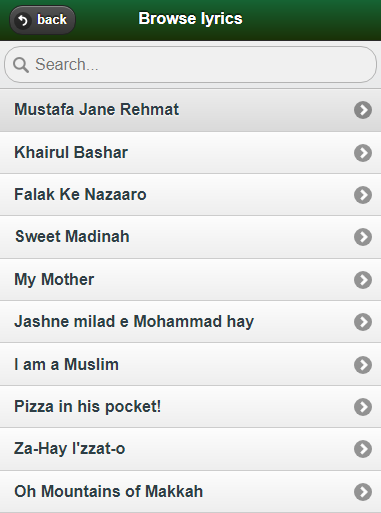Viewport: 381px width, 513px height.
Task: Select the Pizza in his pocket! entry
Action: click(190, 407)
